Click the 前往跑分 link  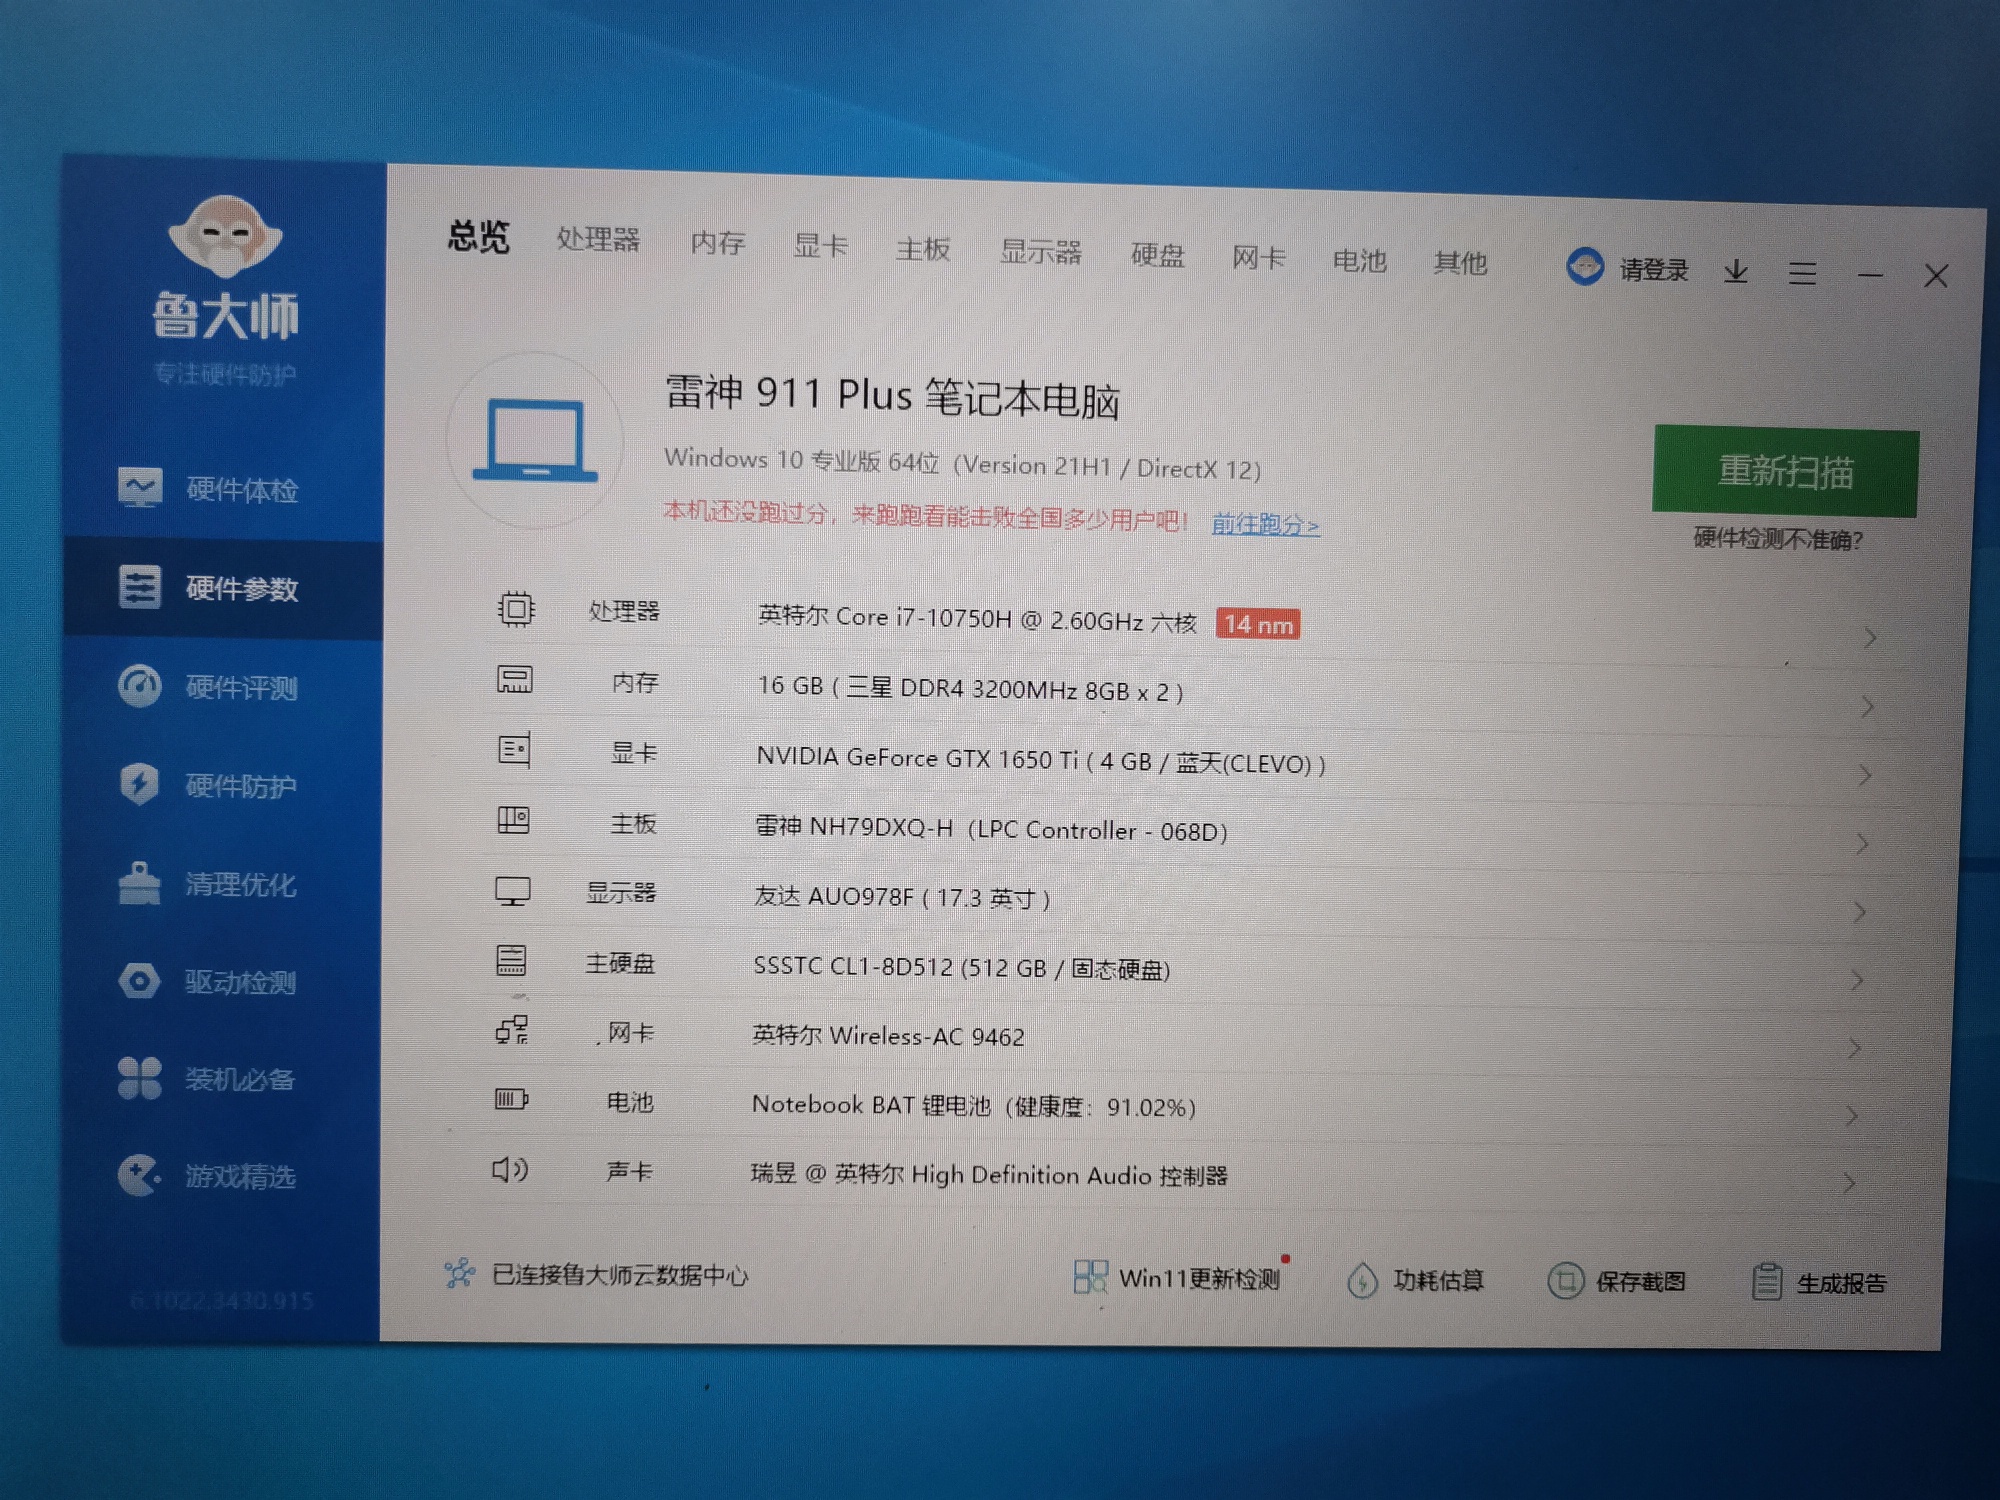1265,524
